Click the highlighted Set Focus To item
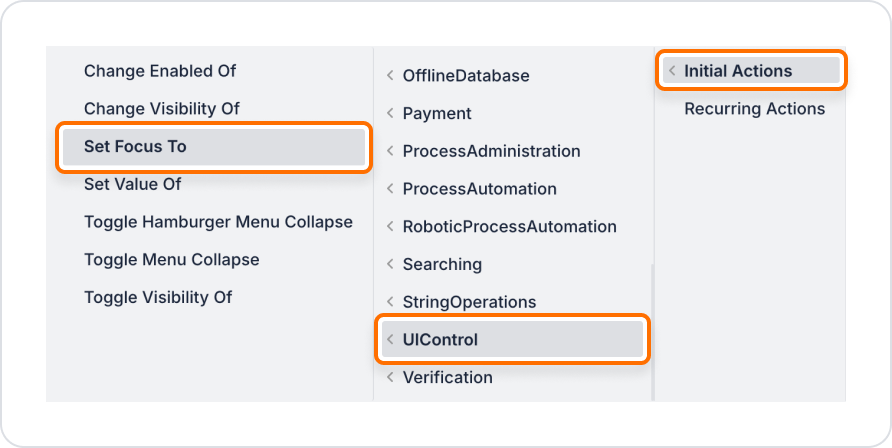This screenshot has width=892, height=448. click(x=214, y=147)
